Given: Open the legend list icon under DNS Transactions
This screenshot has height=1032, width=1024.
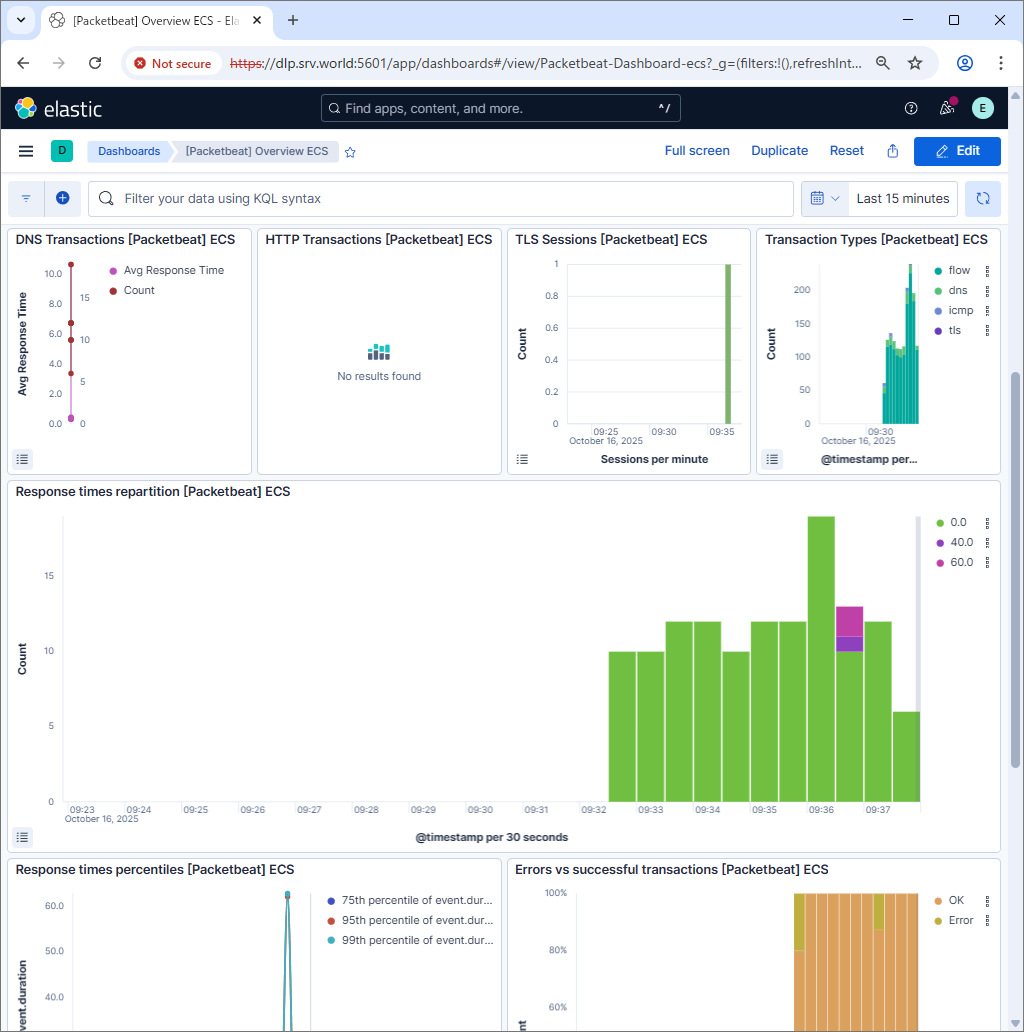Looking at the screenshot, I should (x=22, y=459).
